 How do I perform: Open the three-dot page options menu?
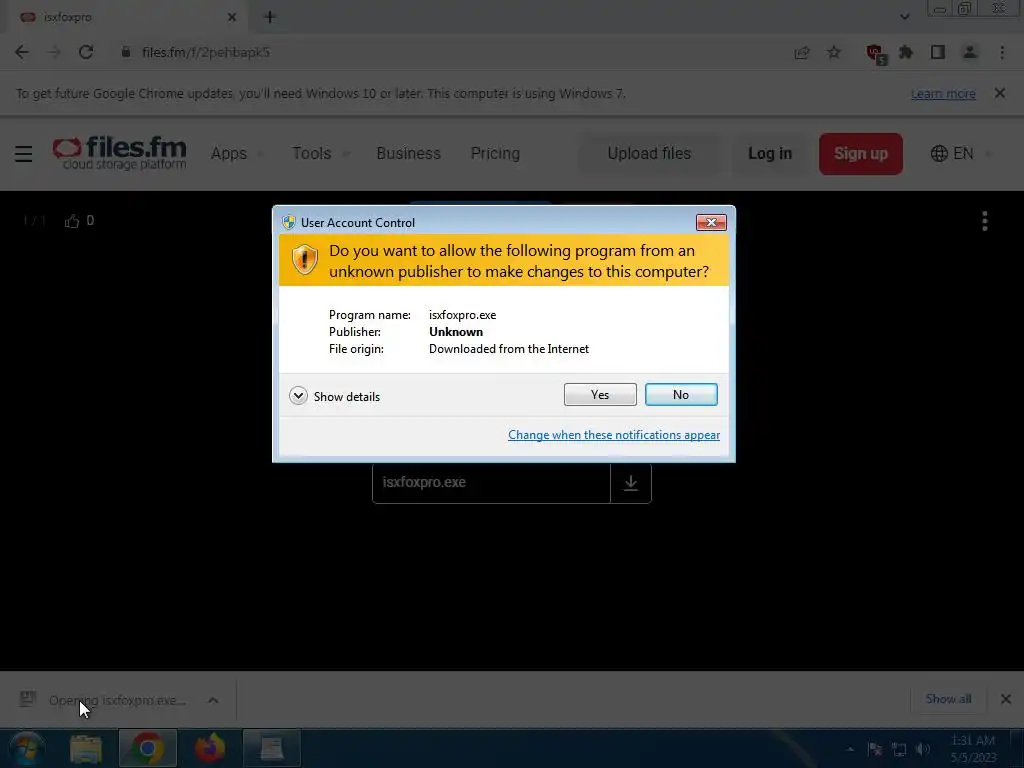984,221
